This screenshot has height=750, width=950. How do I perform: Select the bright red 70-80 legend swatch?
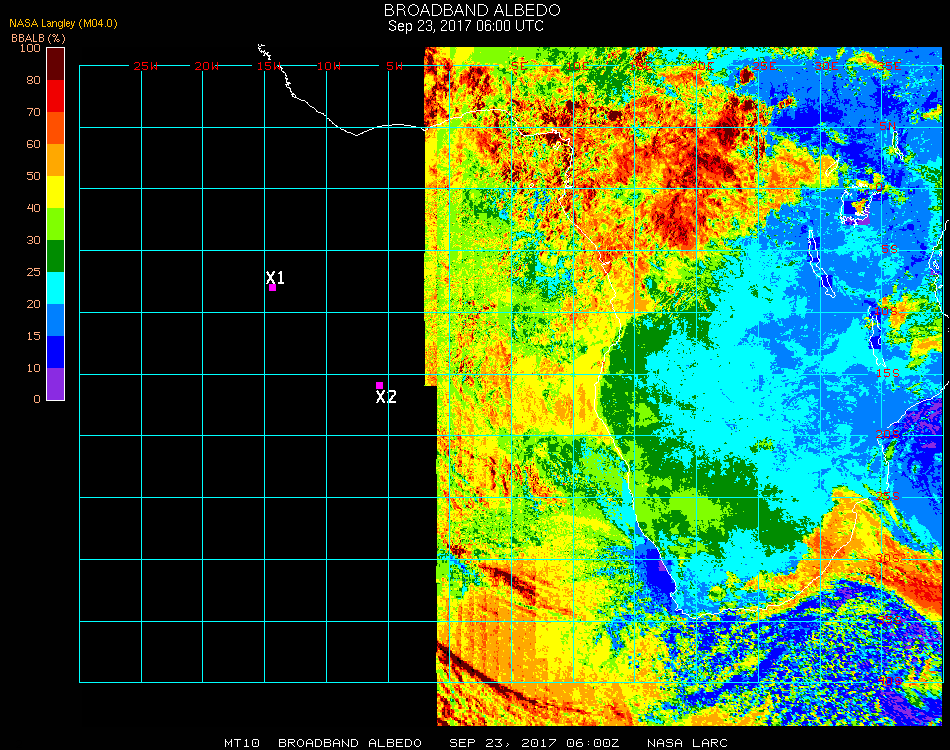pyautogui.click(x=56, y=96)
